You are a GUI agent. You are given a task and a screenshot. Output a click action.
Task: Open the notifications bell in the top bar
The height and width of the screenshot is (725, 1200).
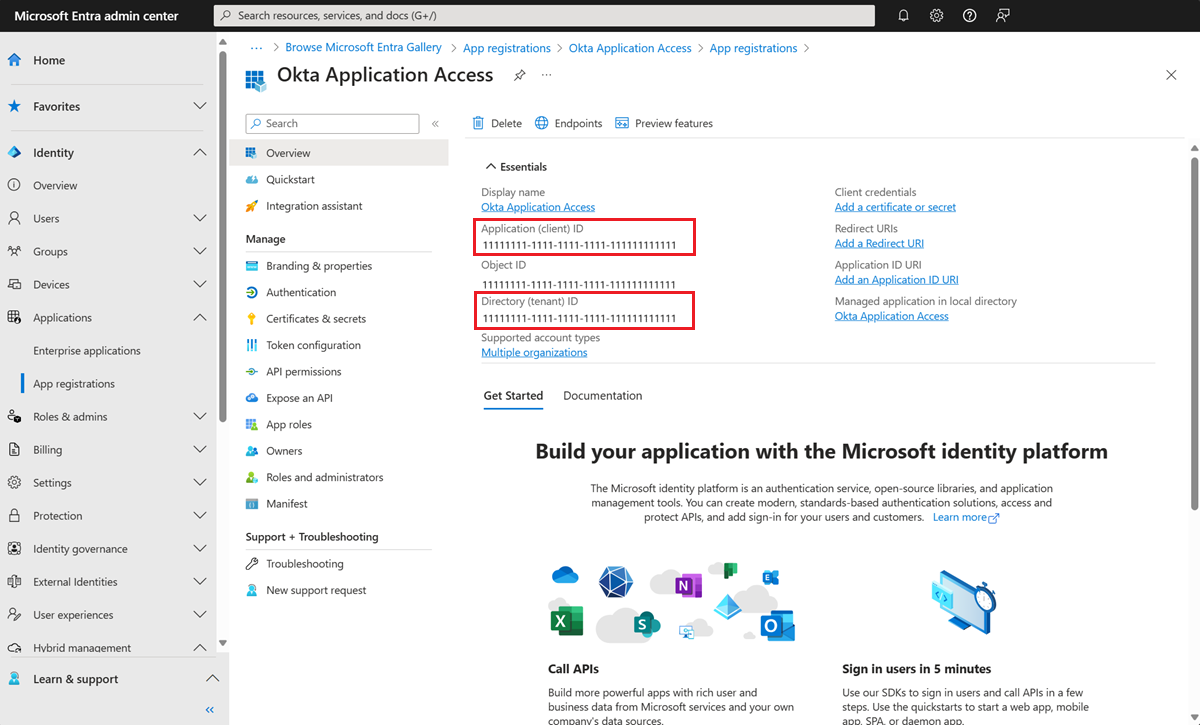[x=904, y=15]
